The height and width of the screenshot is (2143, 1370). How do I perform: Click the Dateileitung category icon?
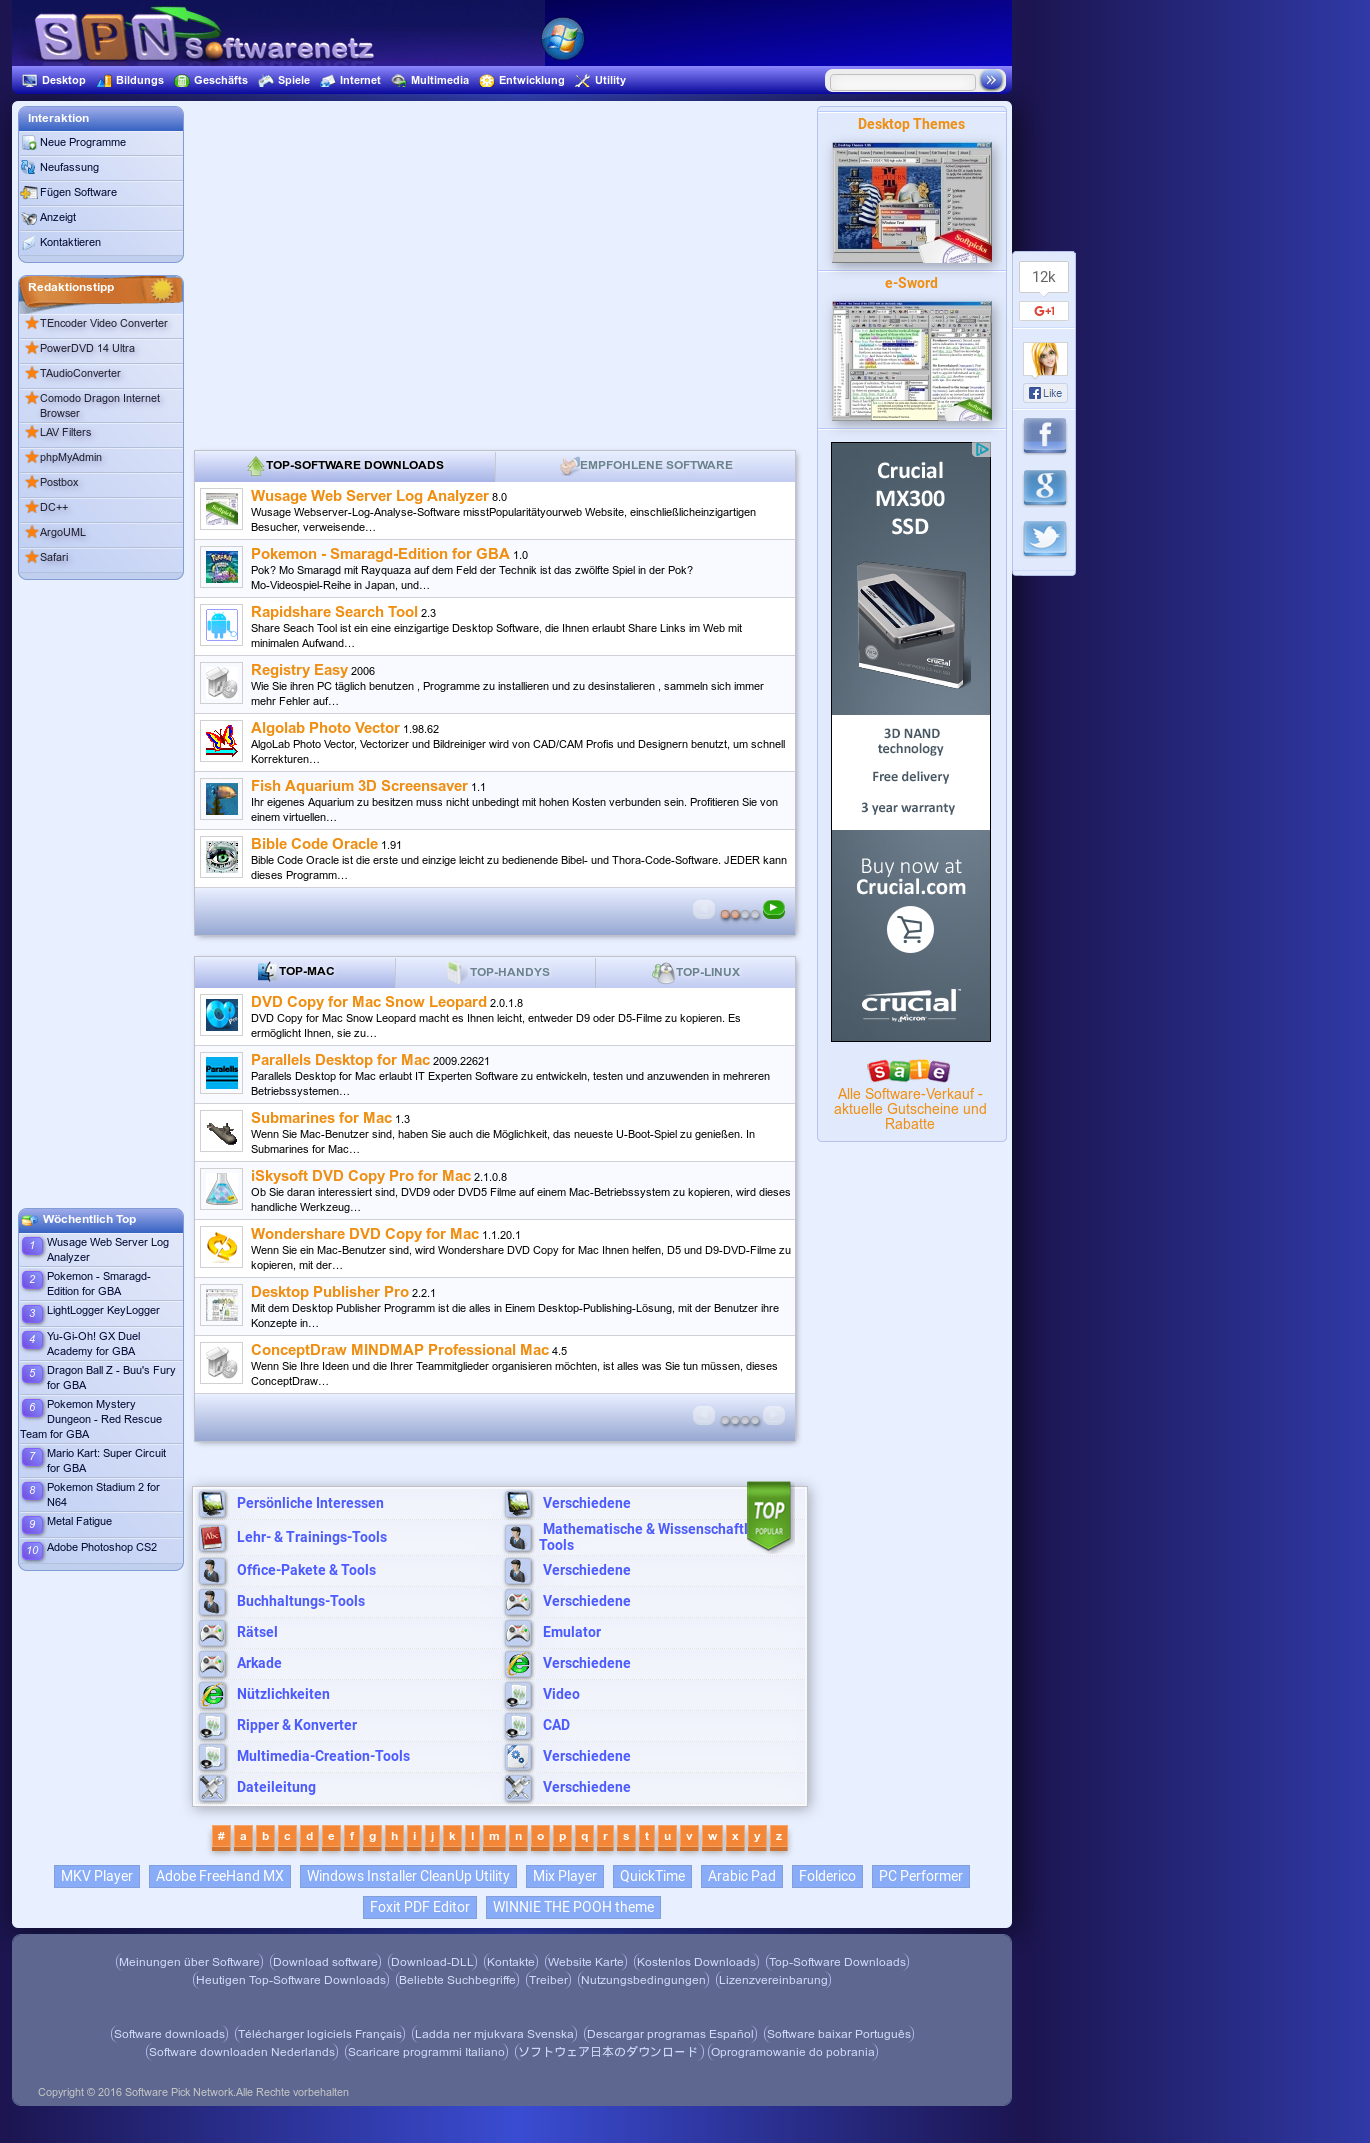(212, 1787)
